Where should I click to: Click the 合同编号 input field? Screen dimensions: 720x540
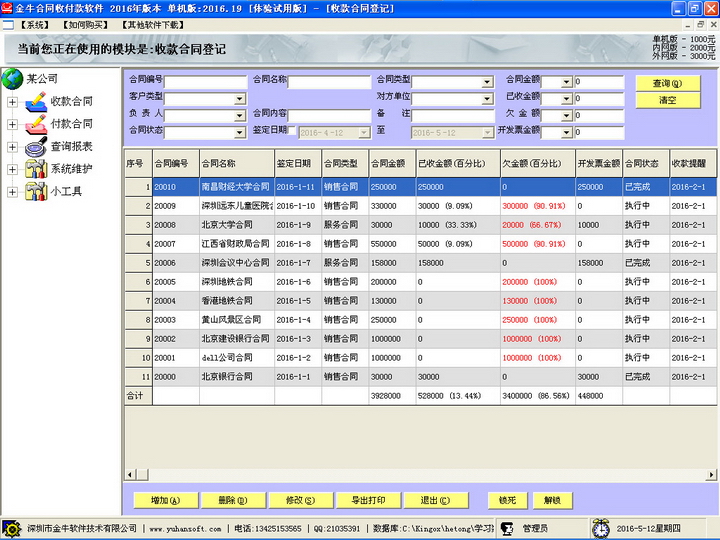coord(205,82)
